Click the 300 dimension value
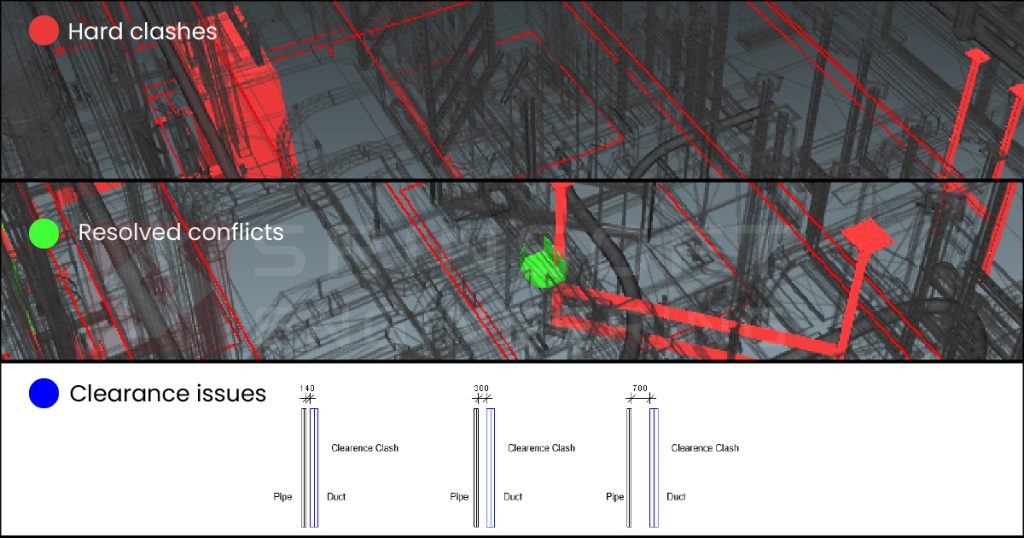Image resolution: width=1024 pixels, height=538 pixels. click(481, 388)
